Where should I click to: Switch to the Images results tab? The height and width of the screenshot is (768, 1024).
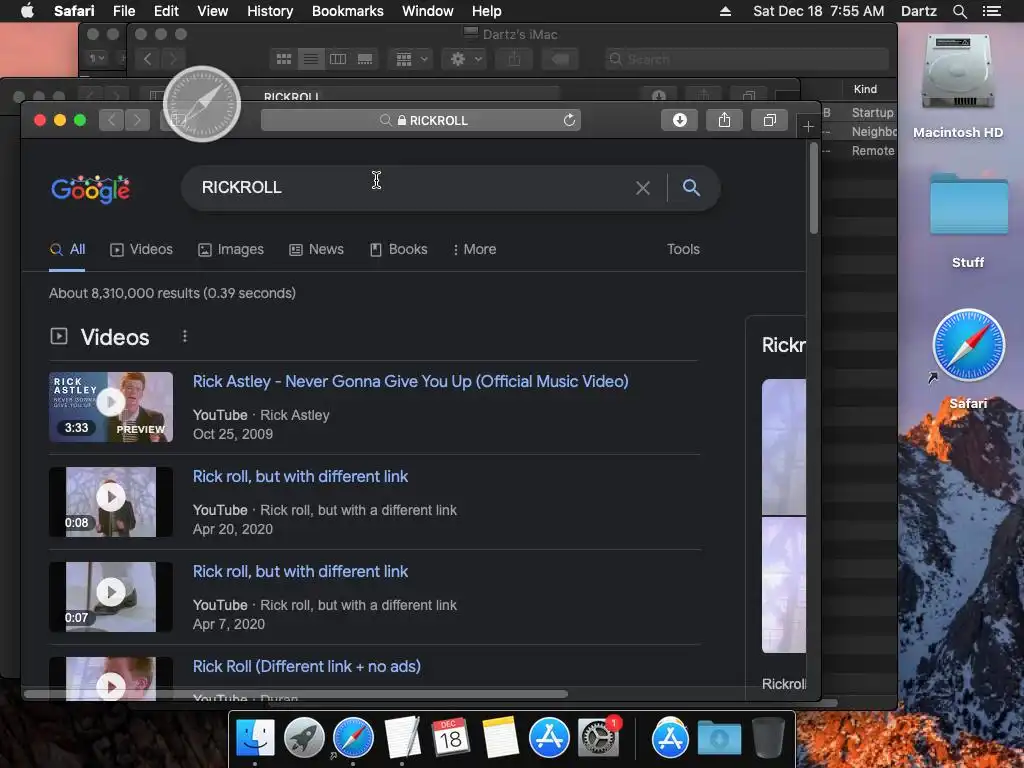click(231, 249)
